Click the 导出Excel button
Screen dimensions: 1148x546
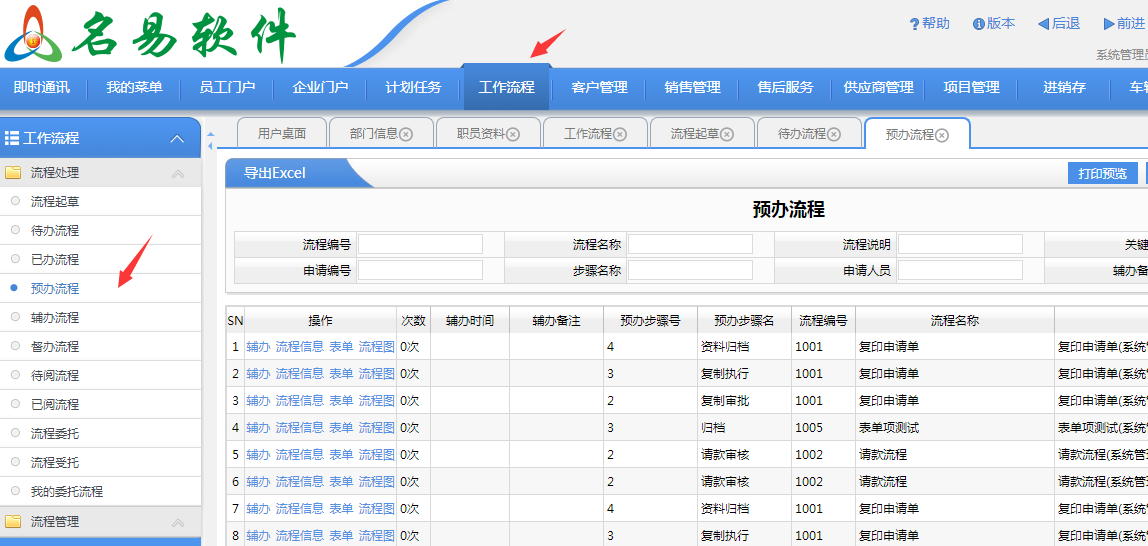[275, 173]
